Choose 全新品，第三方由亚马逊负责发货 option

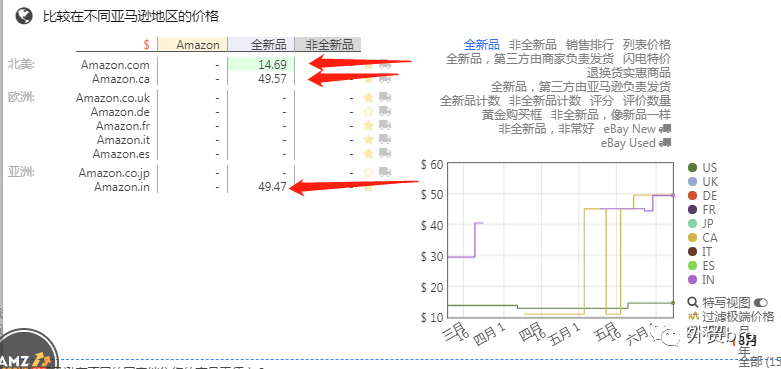point(581,87)
